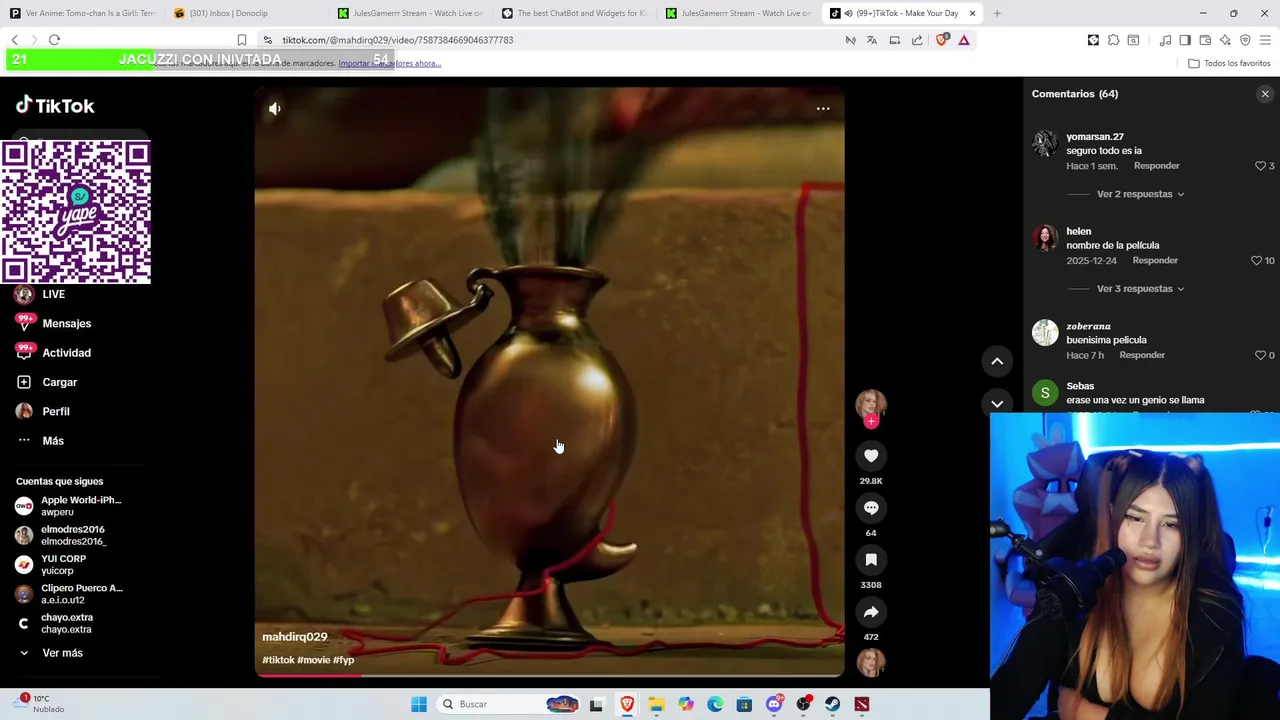Open helen's profile avatar
The width and height of the screenshot is (1280, 720).
click(1045, 238)
